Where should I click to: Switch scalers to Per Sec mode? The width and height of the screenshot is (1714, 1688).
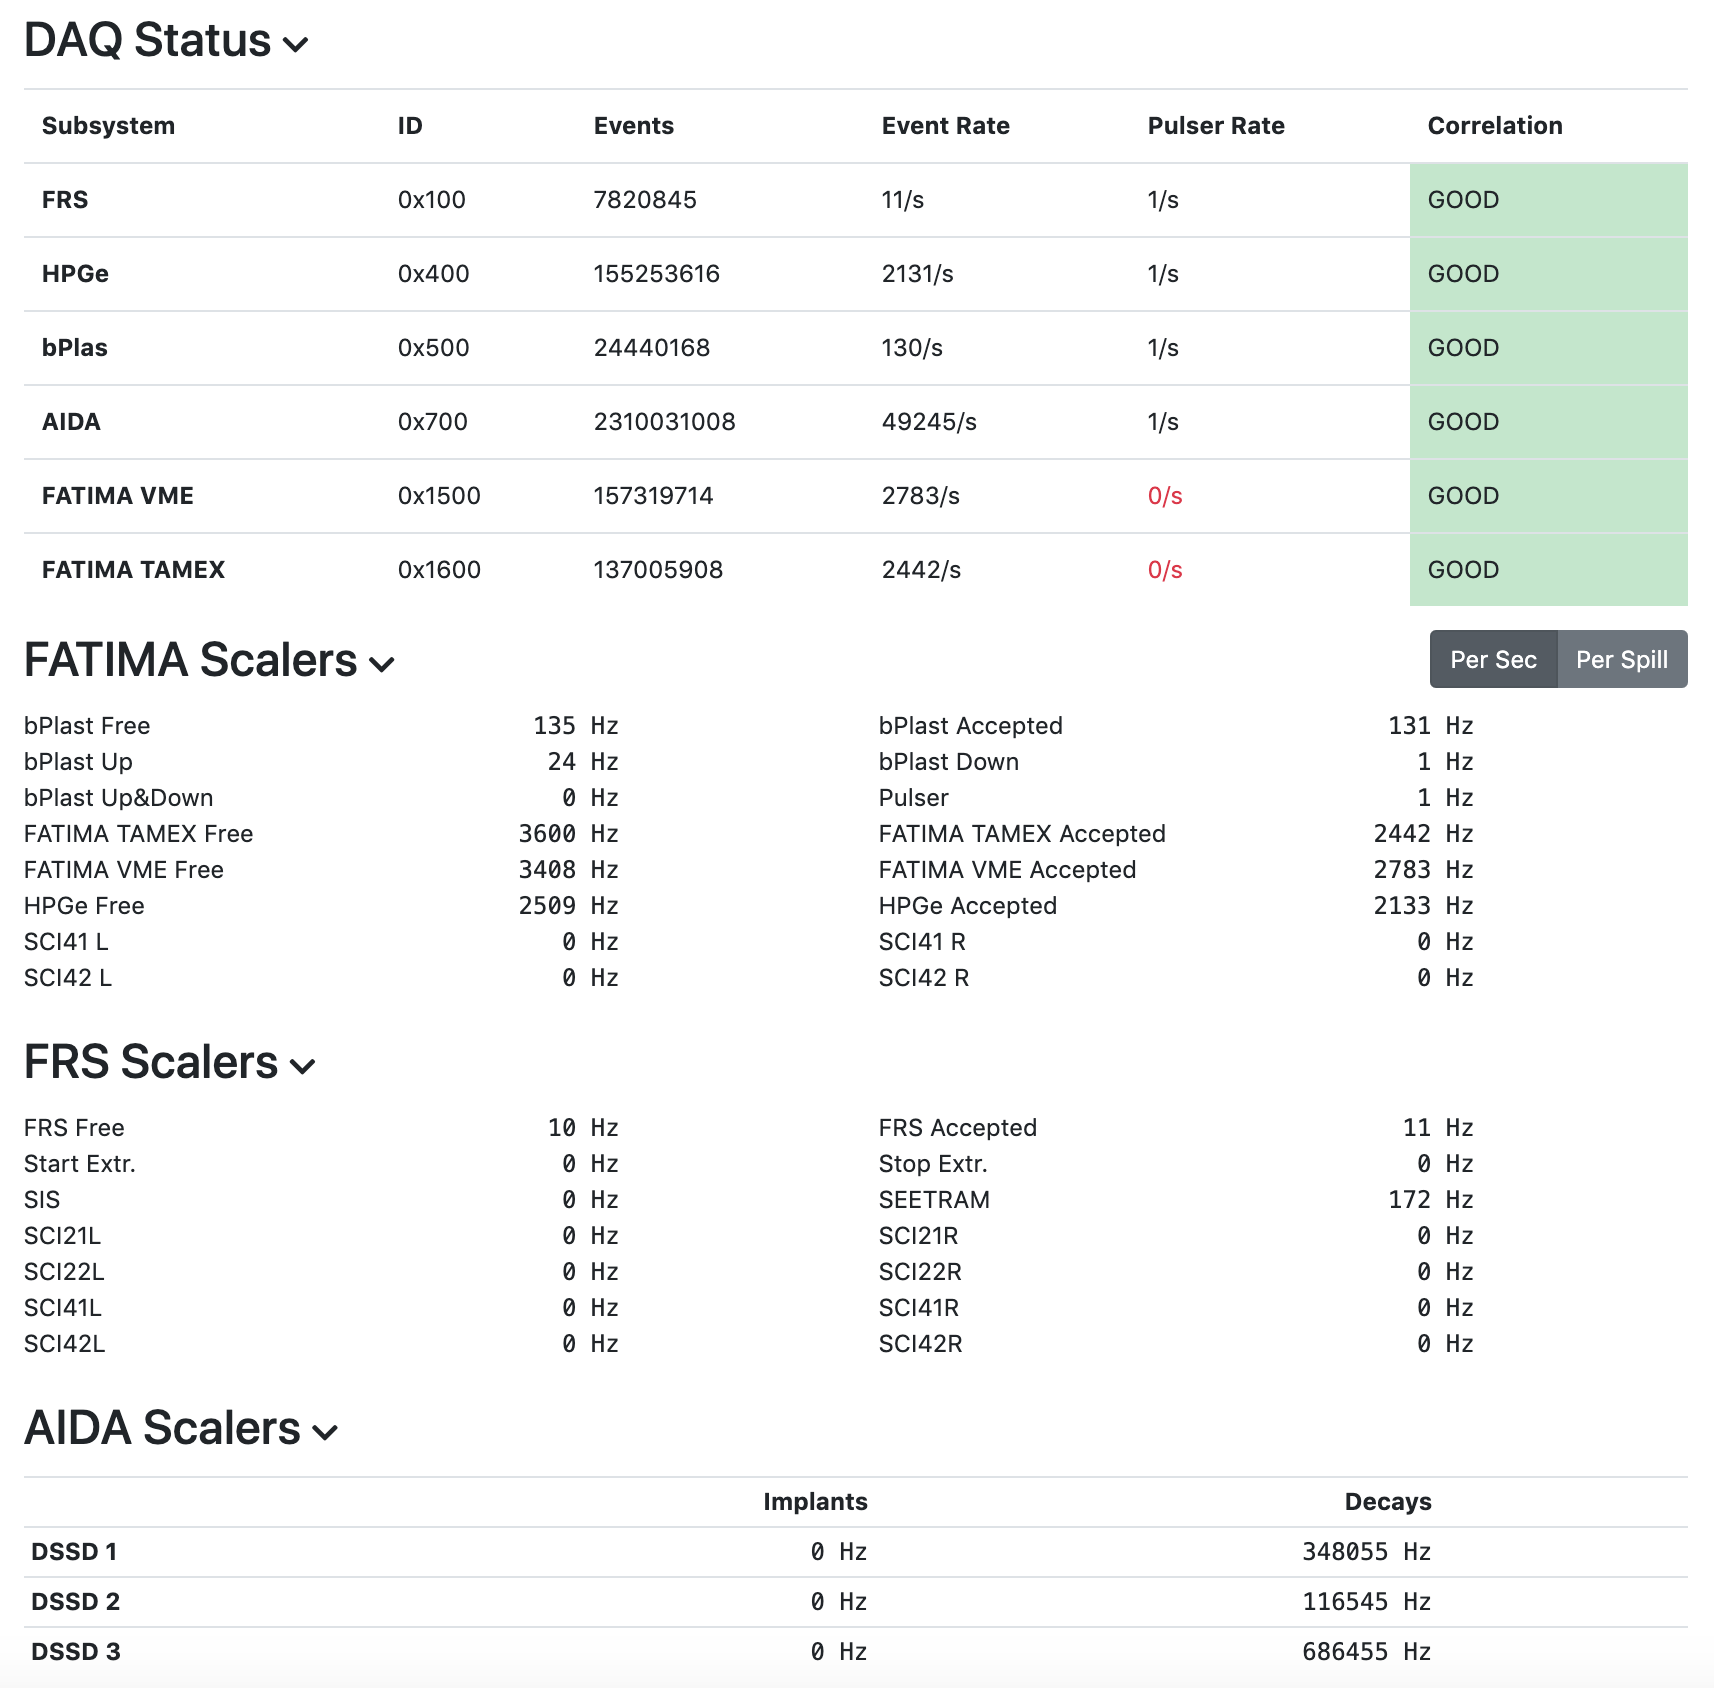(x=1493, y=660)
